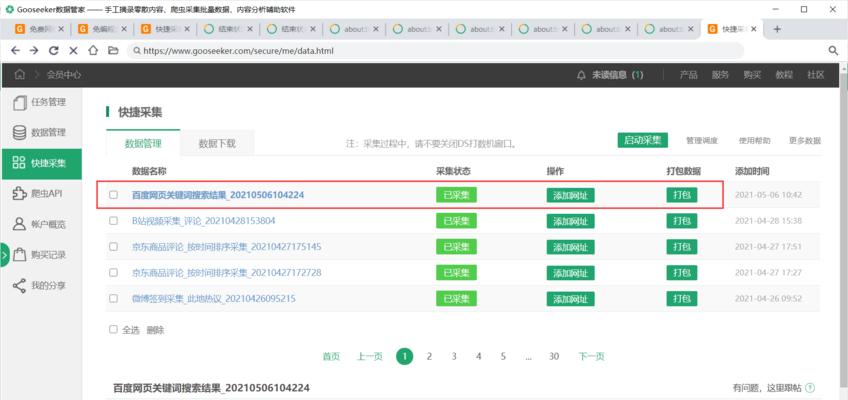This screenshot has height=400, width=848.
Task: Stop page loading with the X toolbar icon
Action: [74, 50]
